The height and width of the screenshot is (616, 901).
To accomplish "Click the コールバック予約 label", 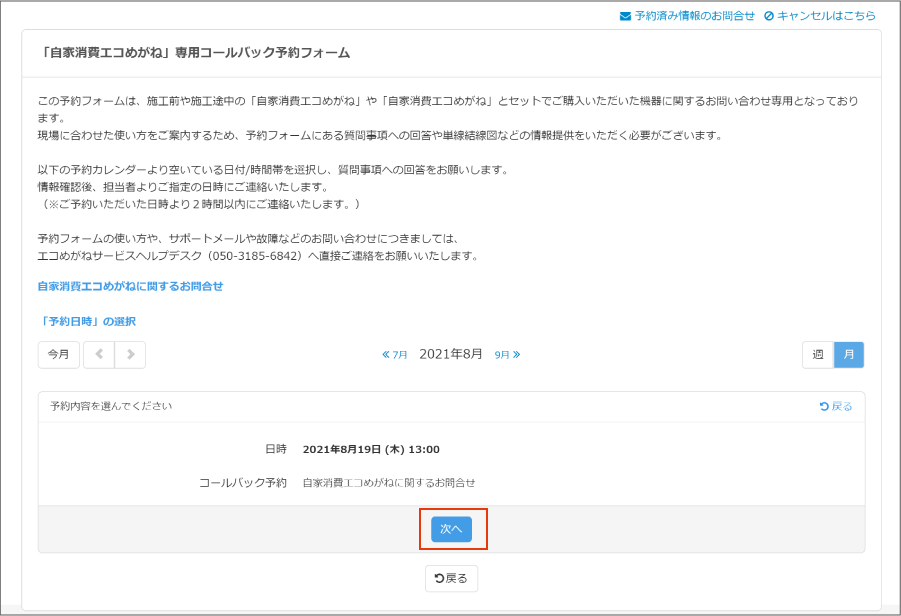I will tap(242, 483).
